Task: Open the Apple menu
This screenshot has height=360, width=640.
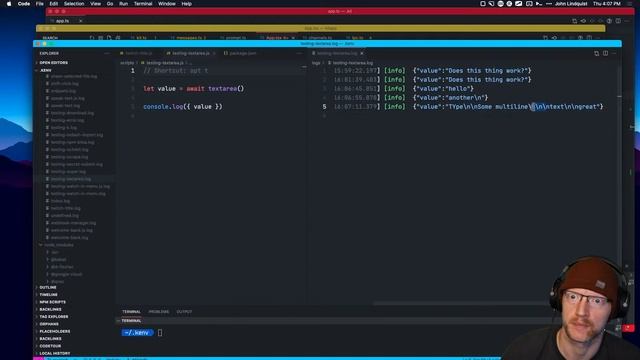Action: click(9, 4)
